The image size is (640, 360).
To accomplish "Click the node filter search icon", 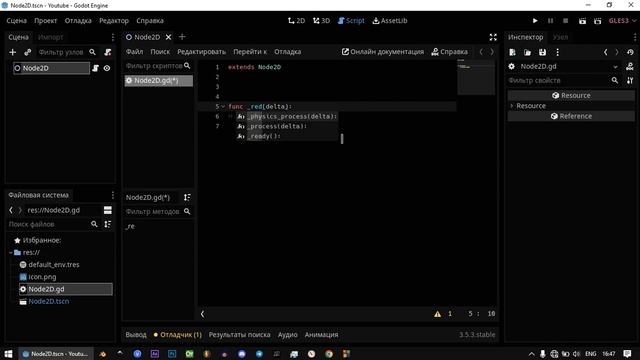I will click(x=93, y=52).
